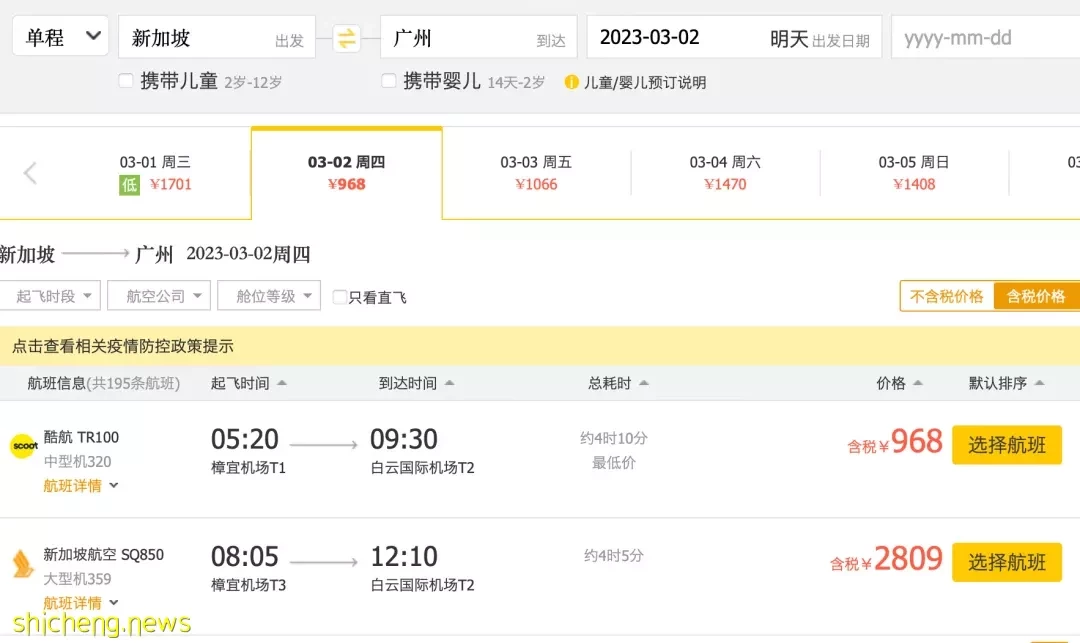Select the 03-03 周五 date tab
Image resolution: width=1080 pixels, height=643 pixels.
536,173
